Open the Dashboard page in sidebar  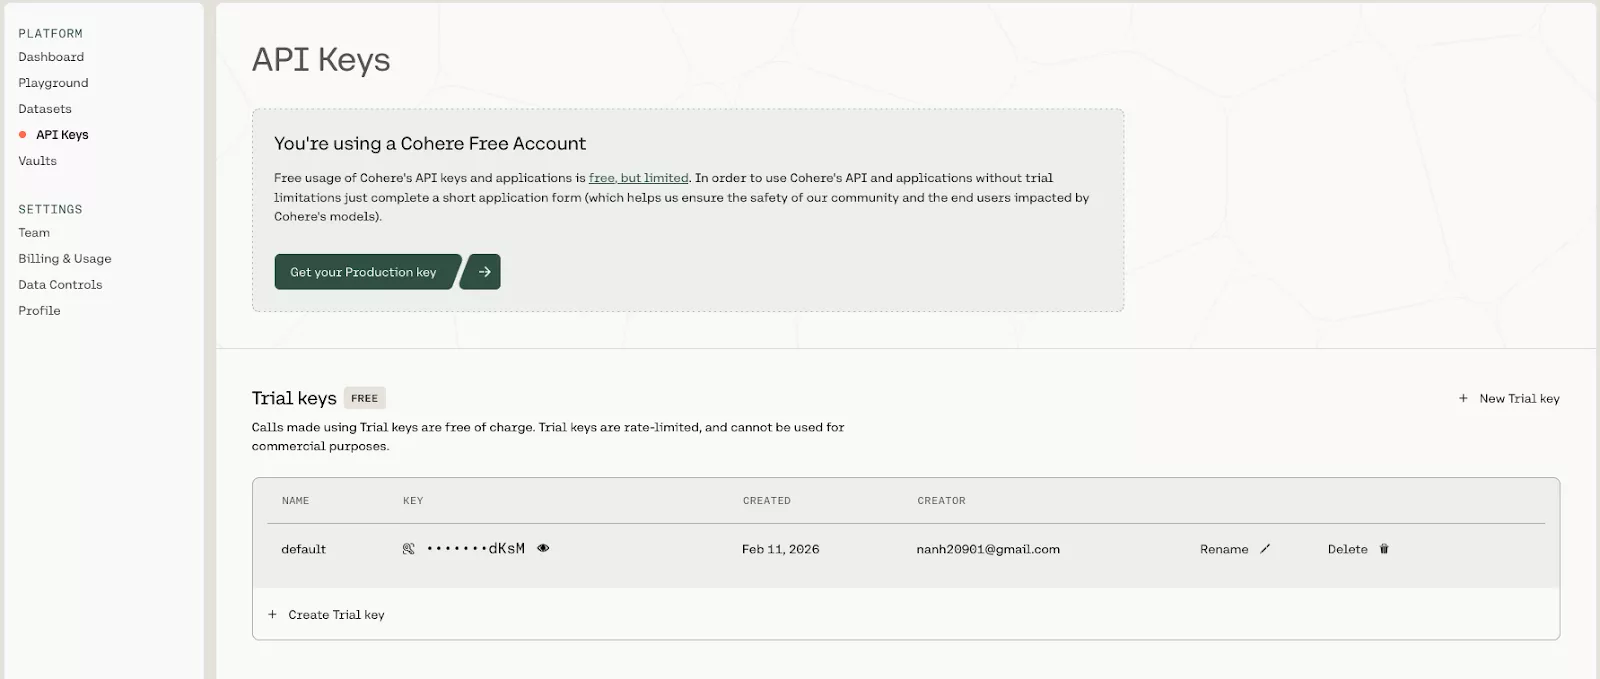pos(51,57)
